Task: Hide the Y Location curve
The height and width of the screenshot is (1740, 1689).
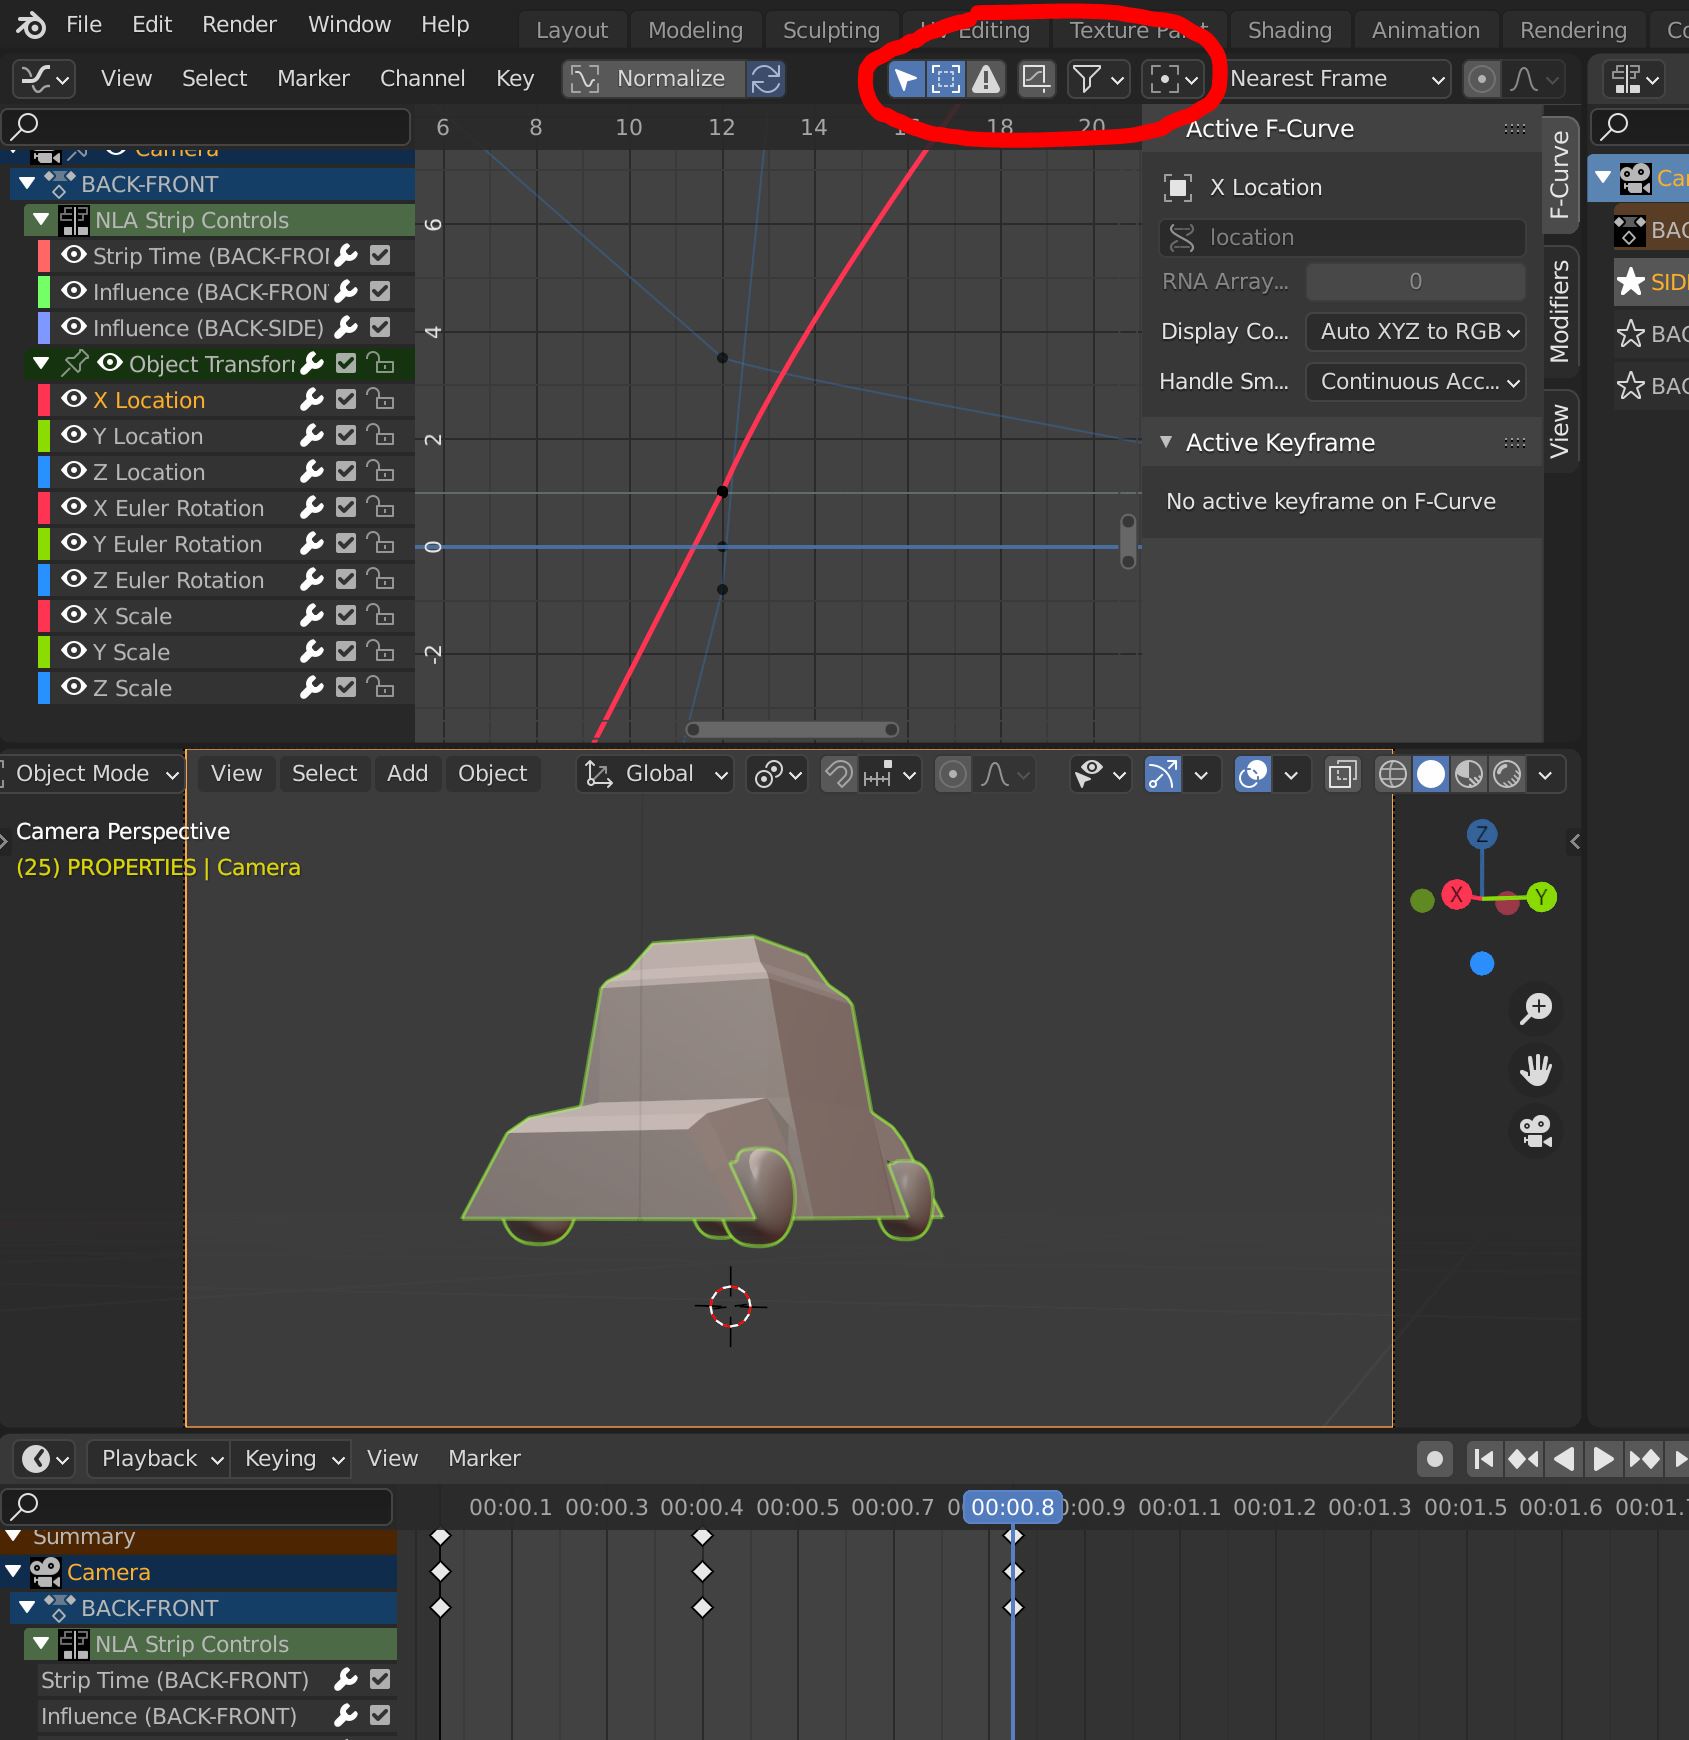Action: click(74, 435)
